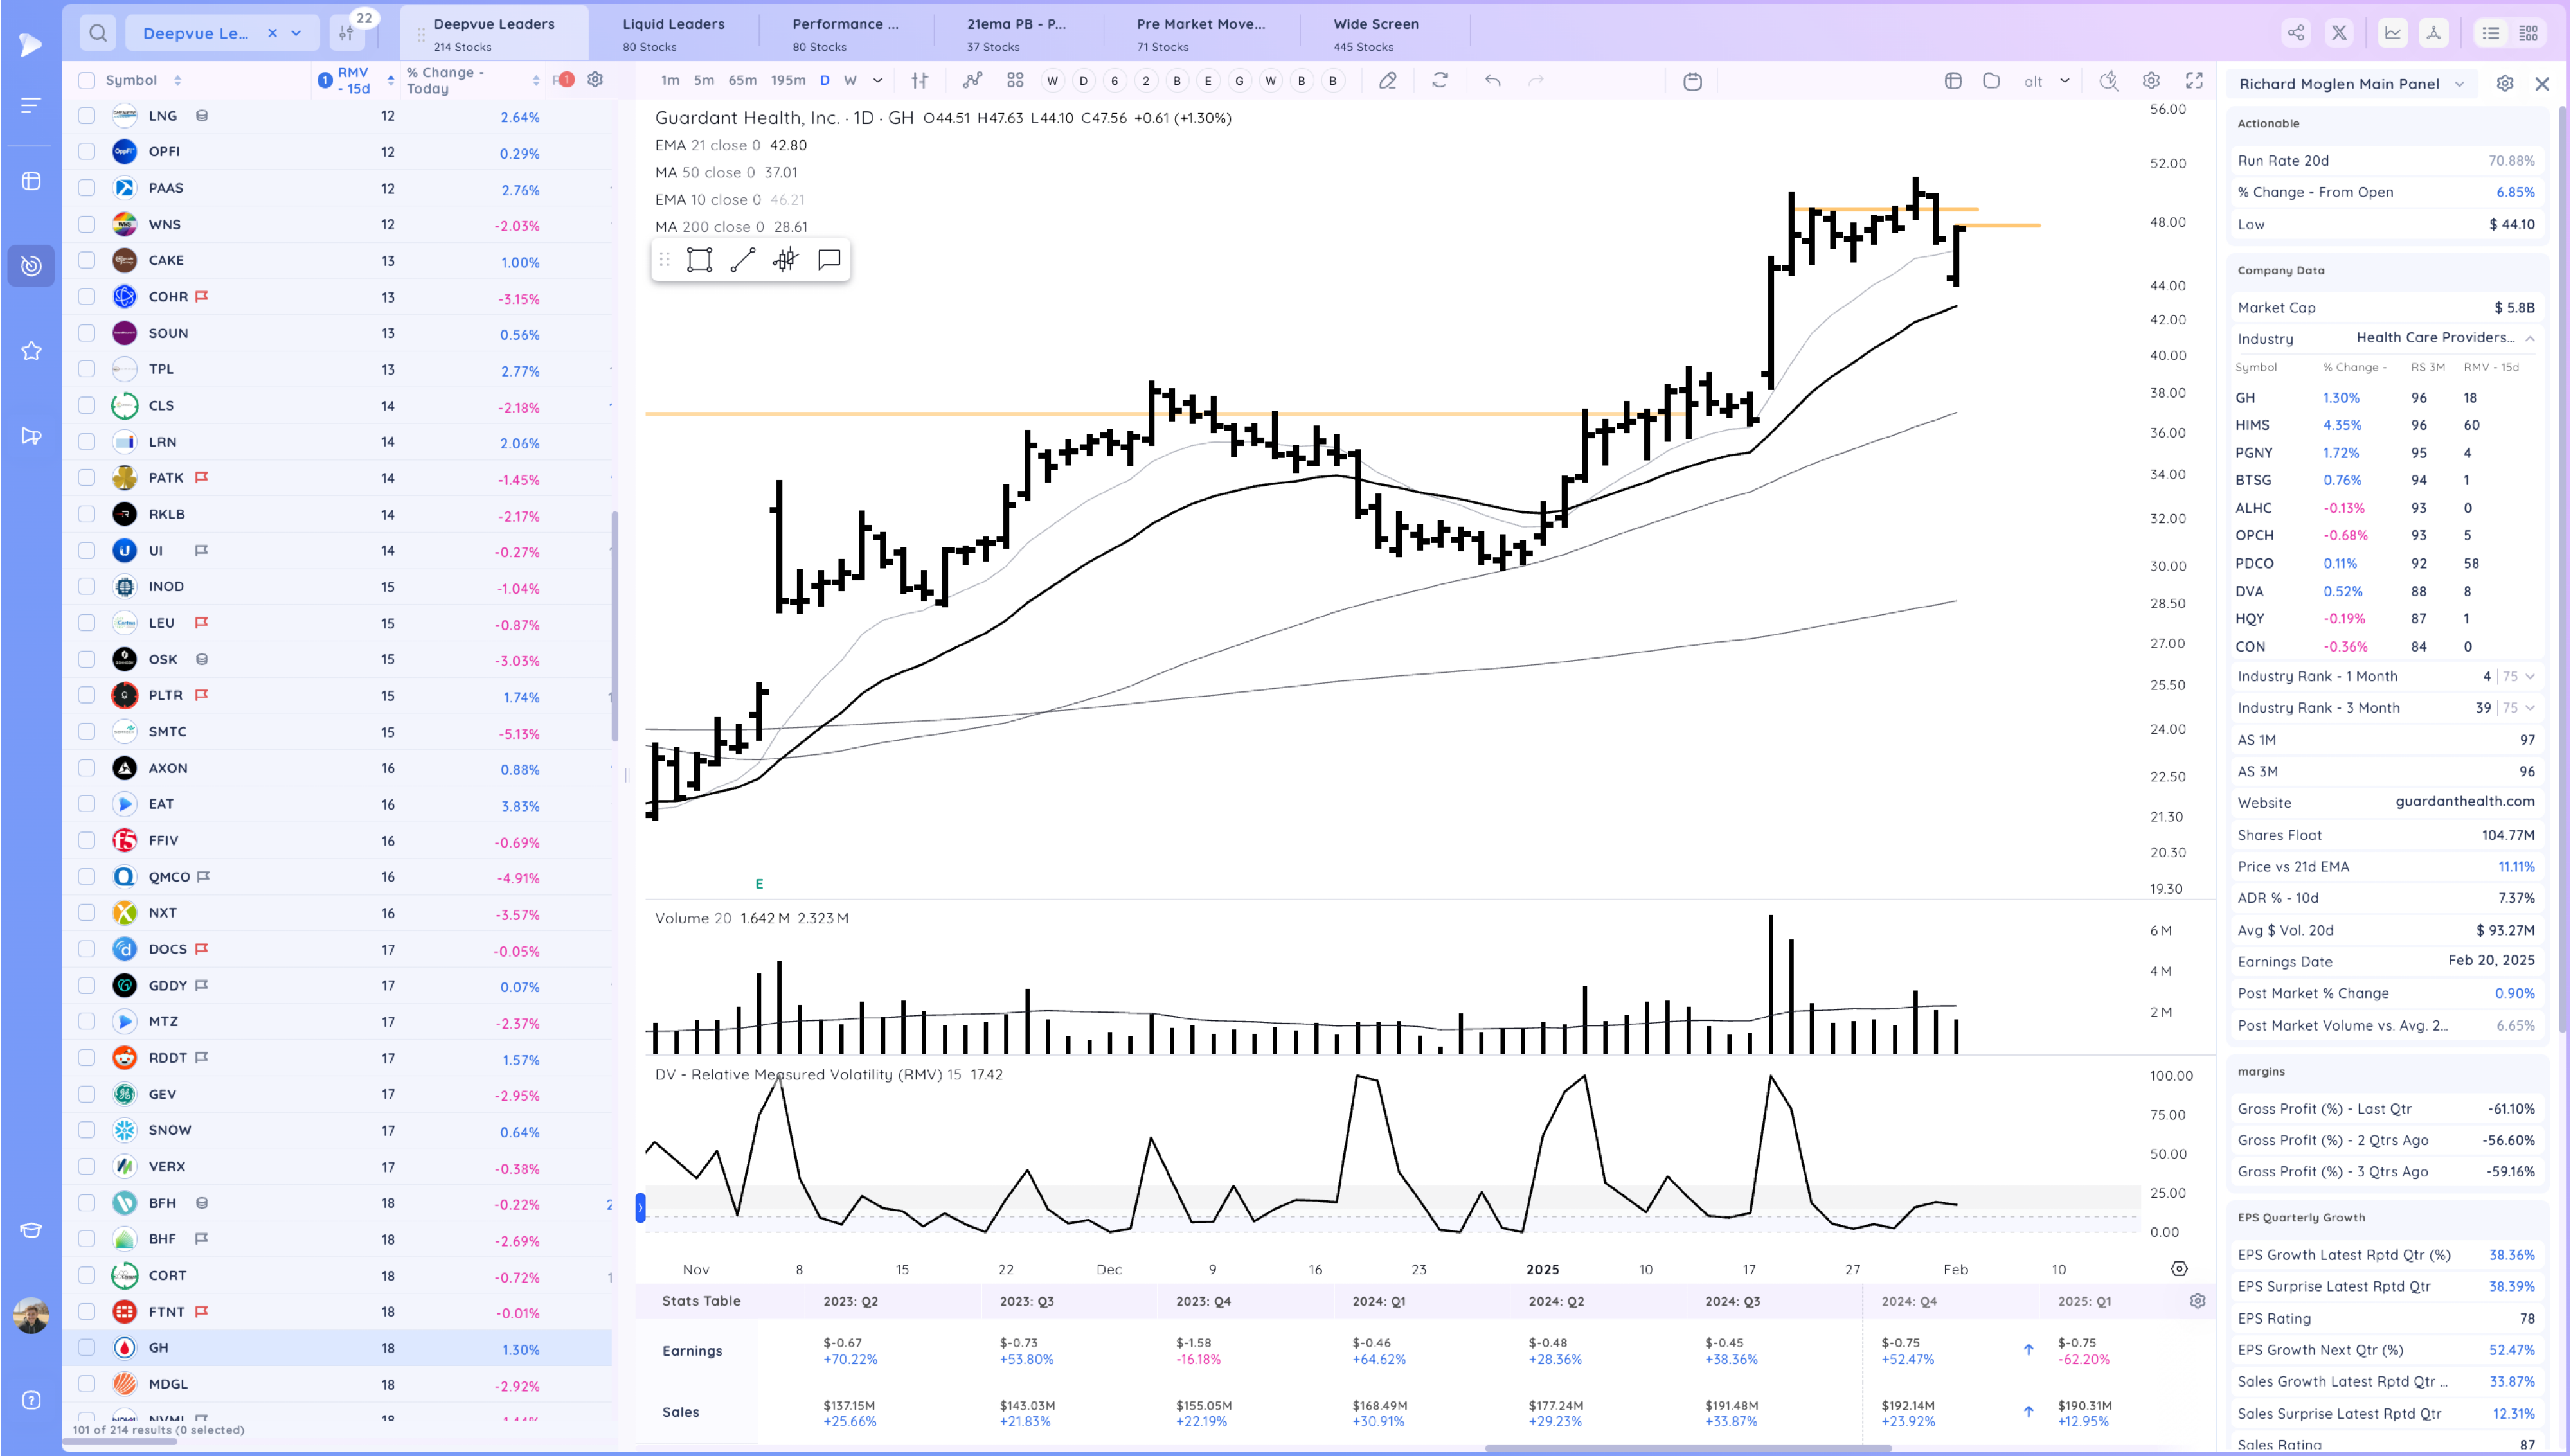Open the annotation comment tool
This screenshot has height=1456, width=2571.
[x=828, y=260]
